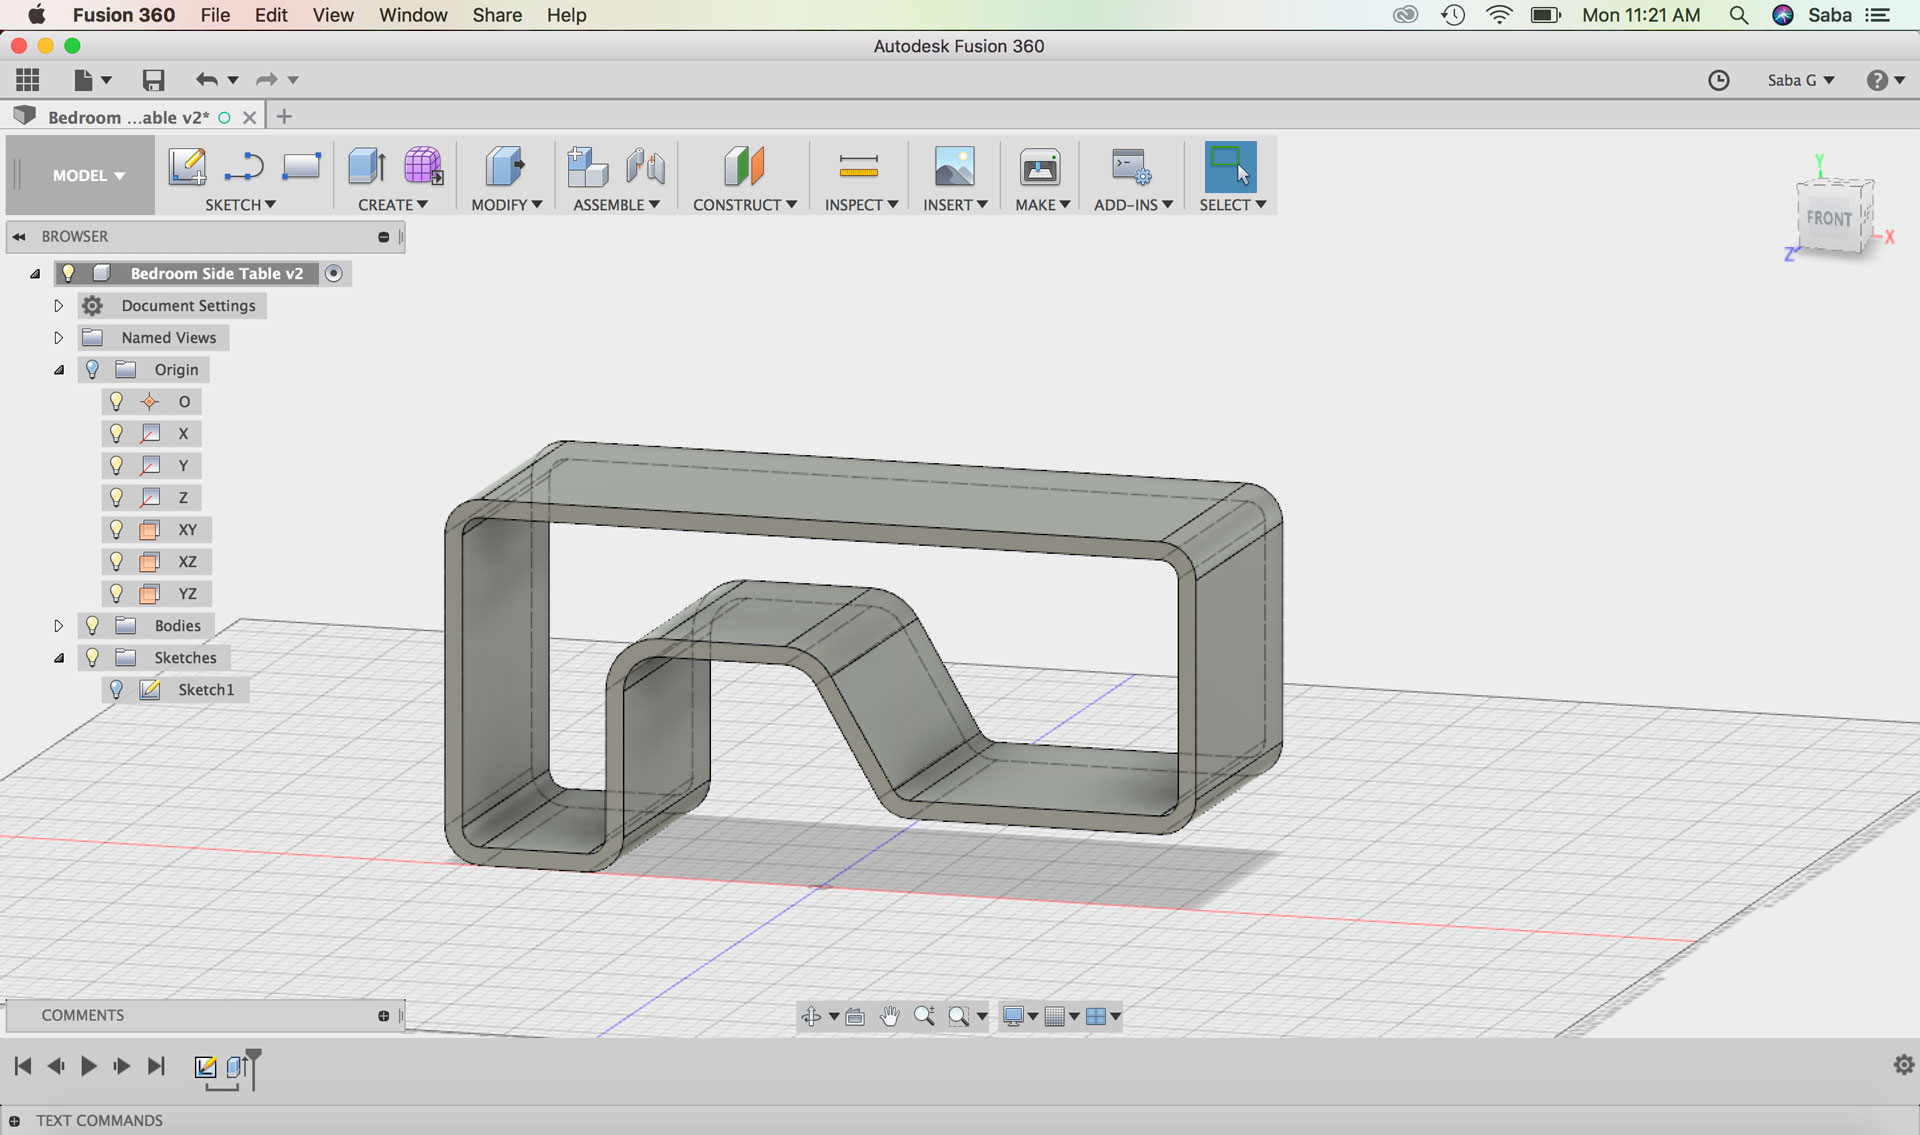The height and width of the screenshot is (1135, 1920).
Task: Expand Document Settings node
Action: (58, 305)
